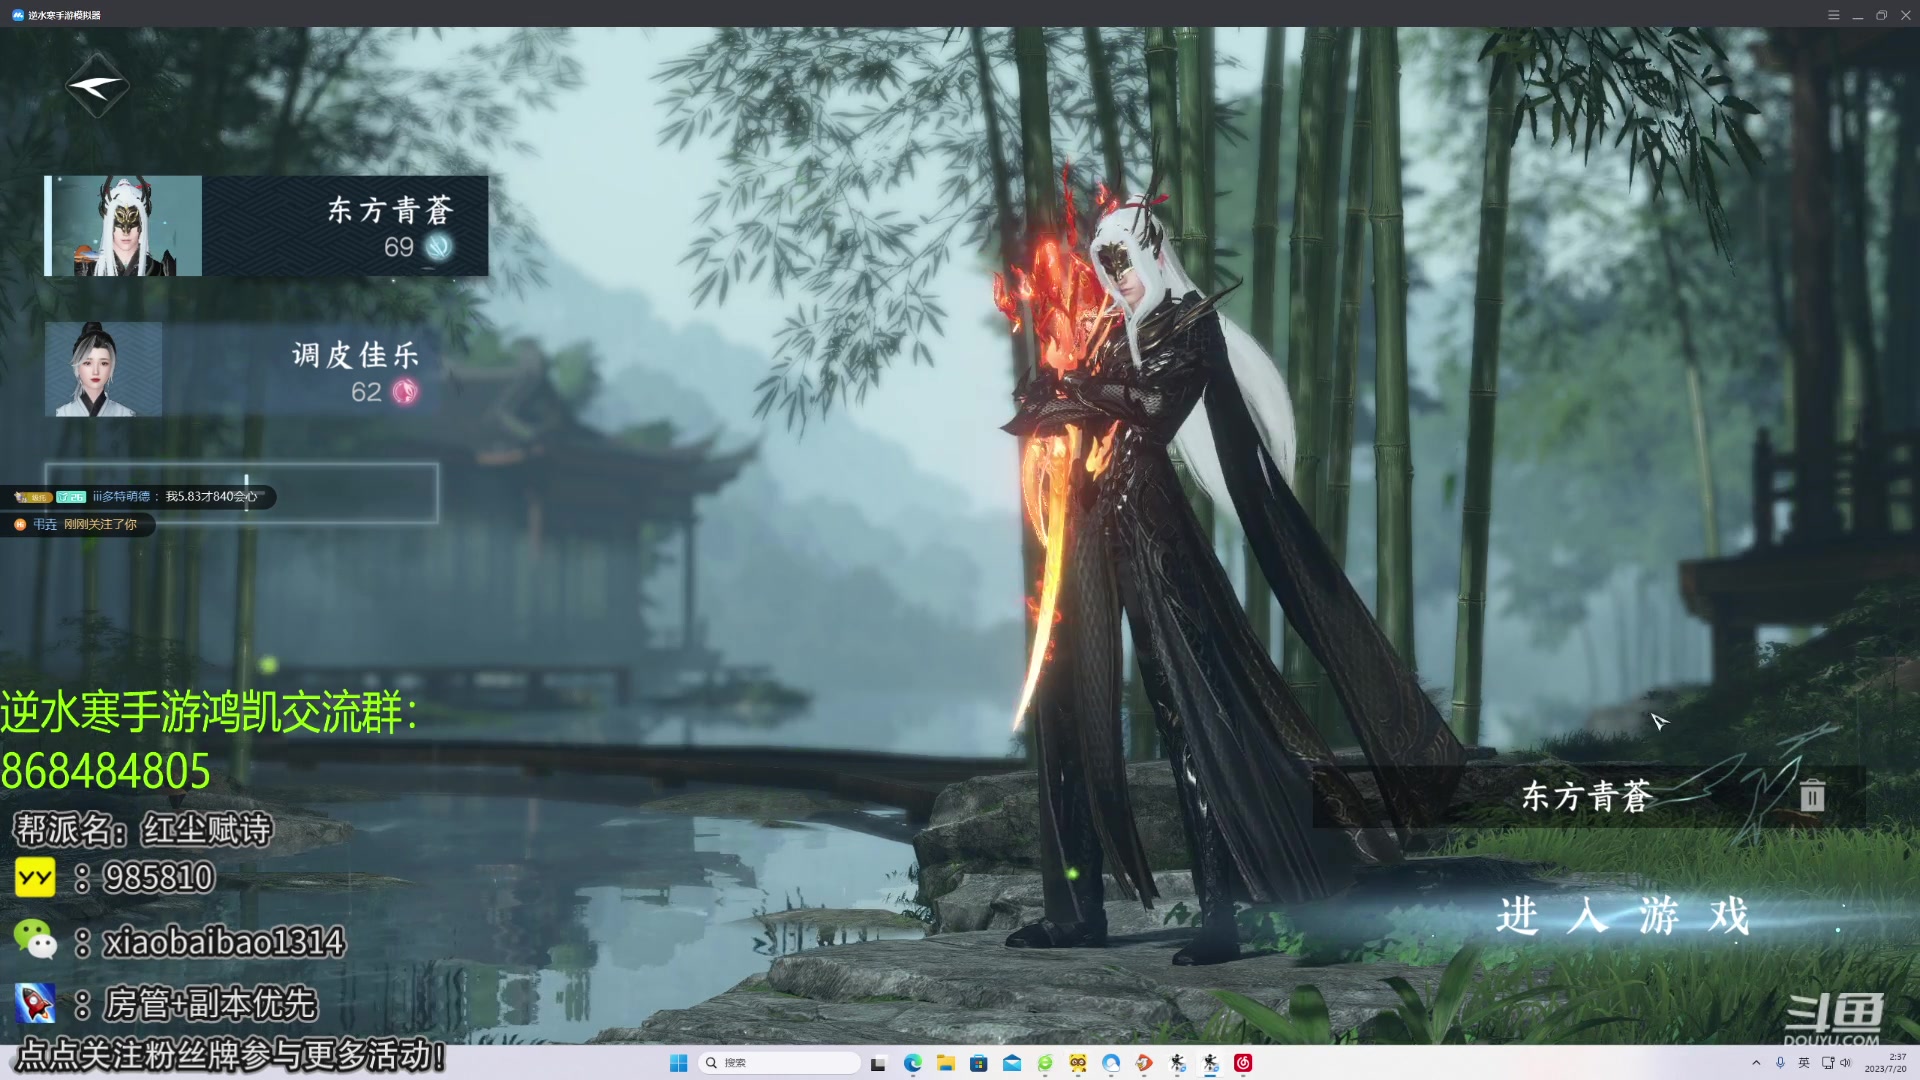The image size is (1920, 1080).
Task: Launch Microsoft Edge from the taskbar
Action: pos(912,1063)
